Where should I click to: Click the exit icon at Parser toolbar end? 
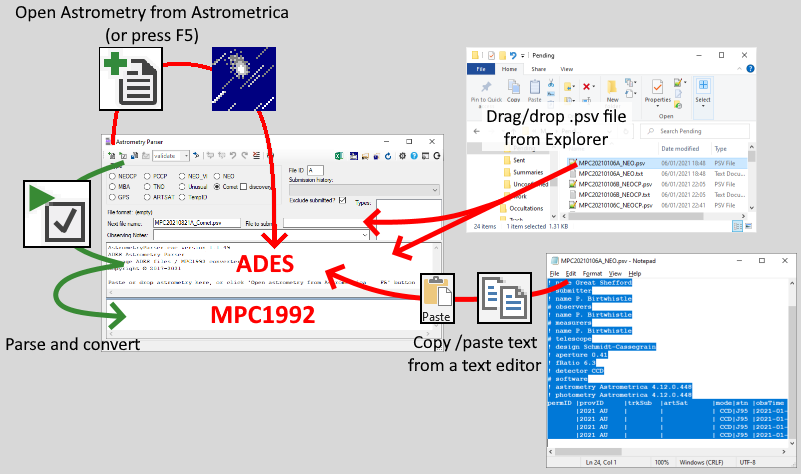(437, 156)
